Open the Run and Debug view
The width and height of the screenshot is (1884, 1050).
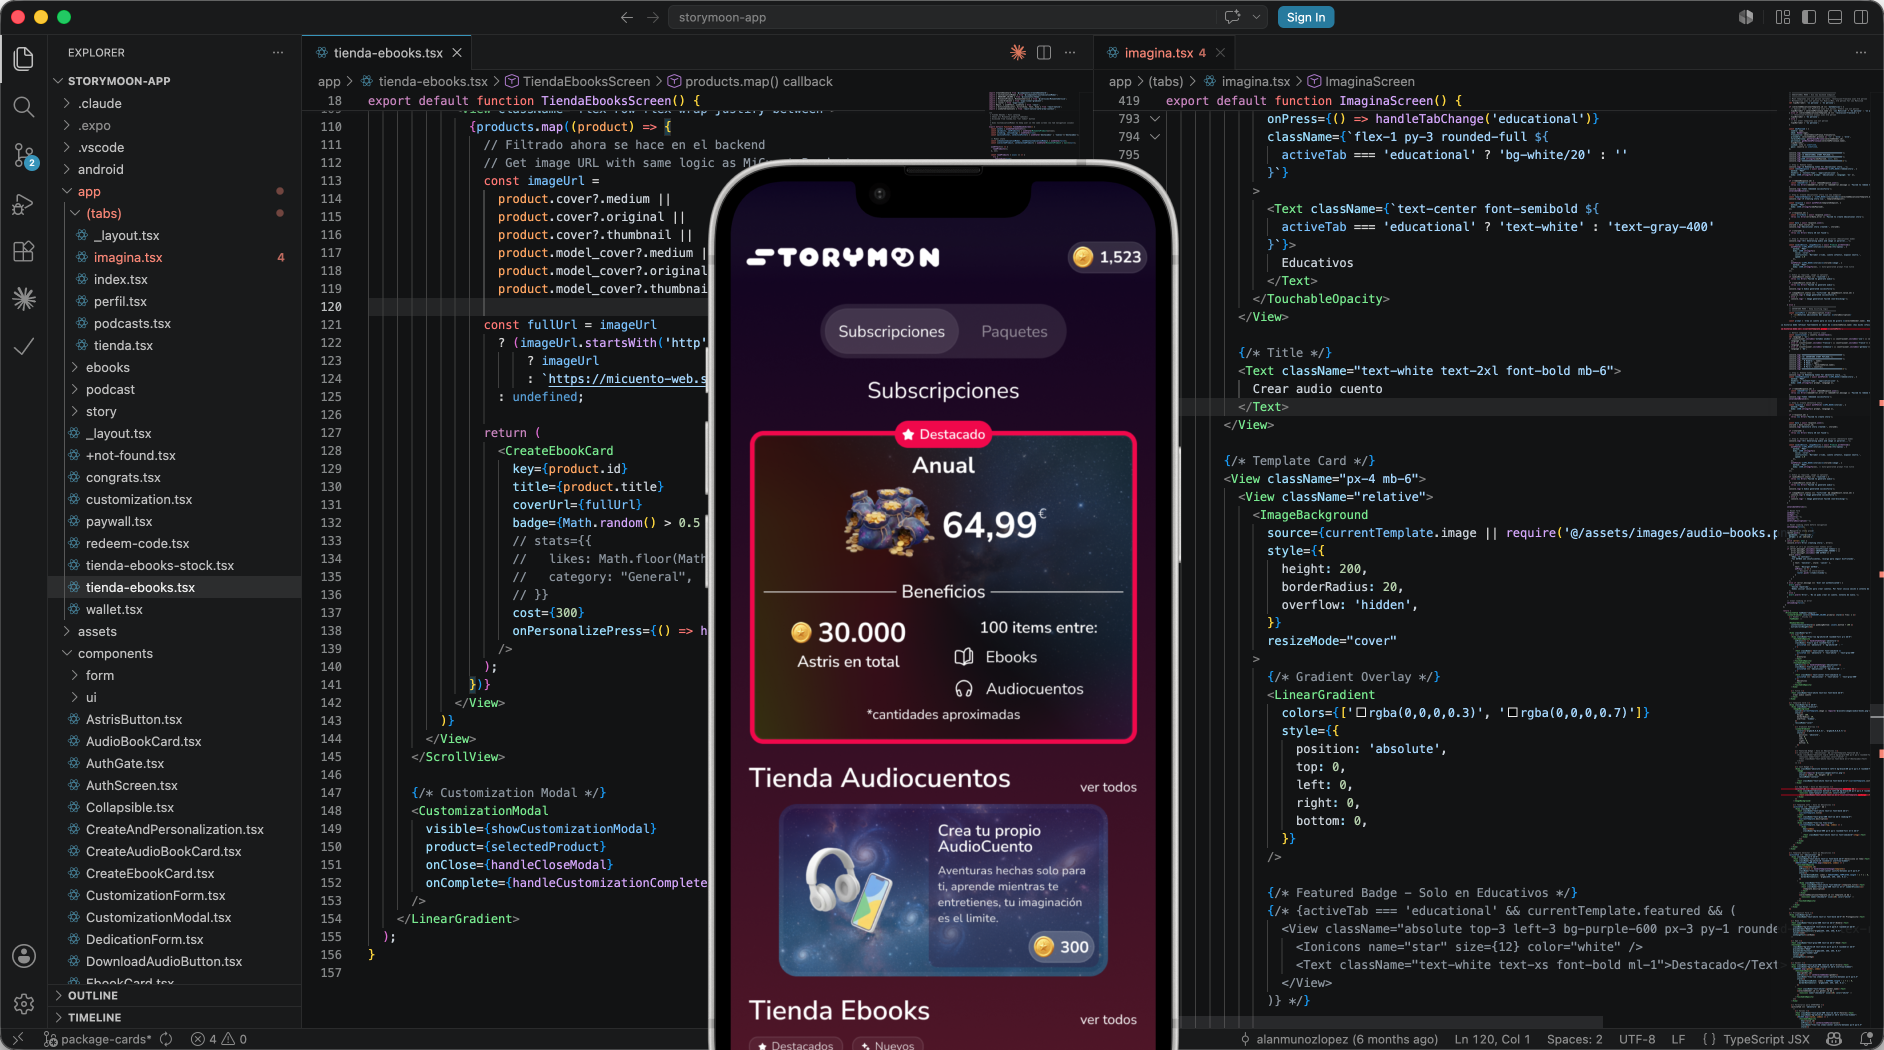[24, 204]
